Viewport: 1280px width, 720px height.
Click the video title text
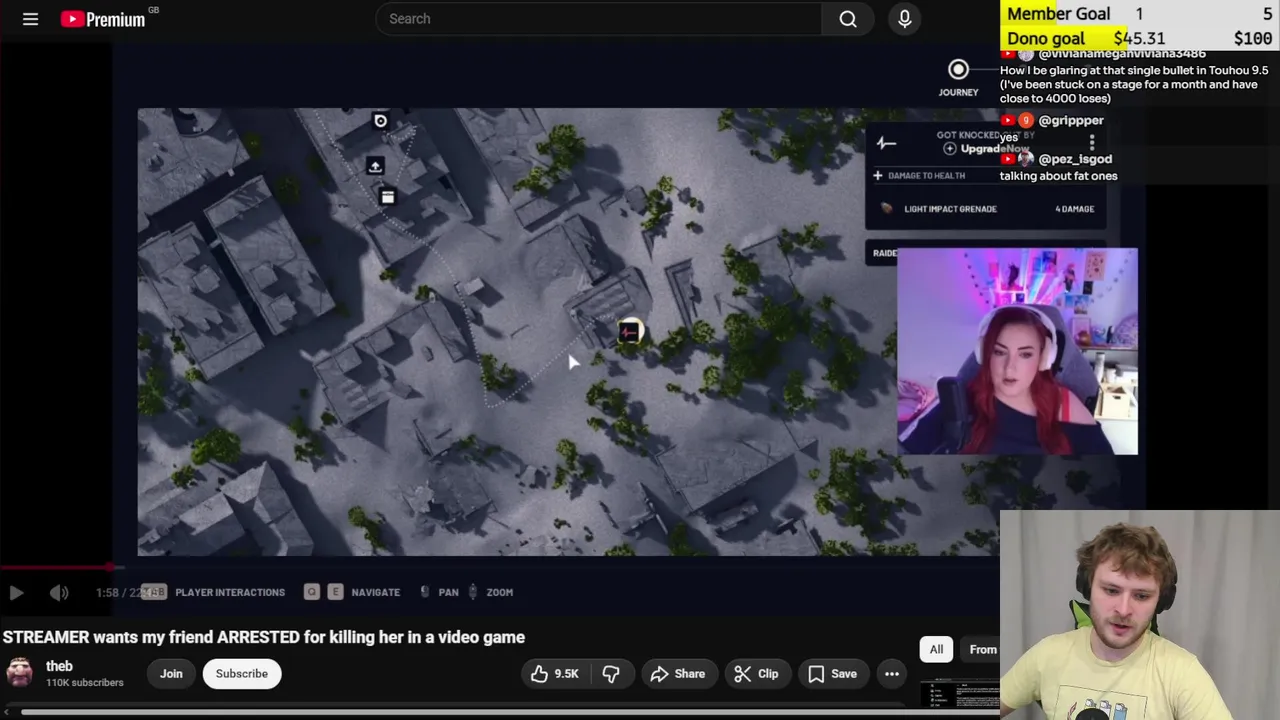[x=263, y=637]
